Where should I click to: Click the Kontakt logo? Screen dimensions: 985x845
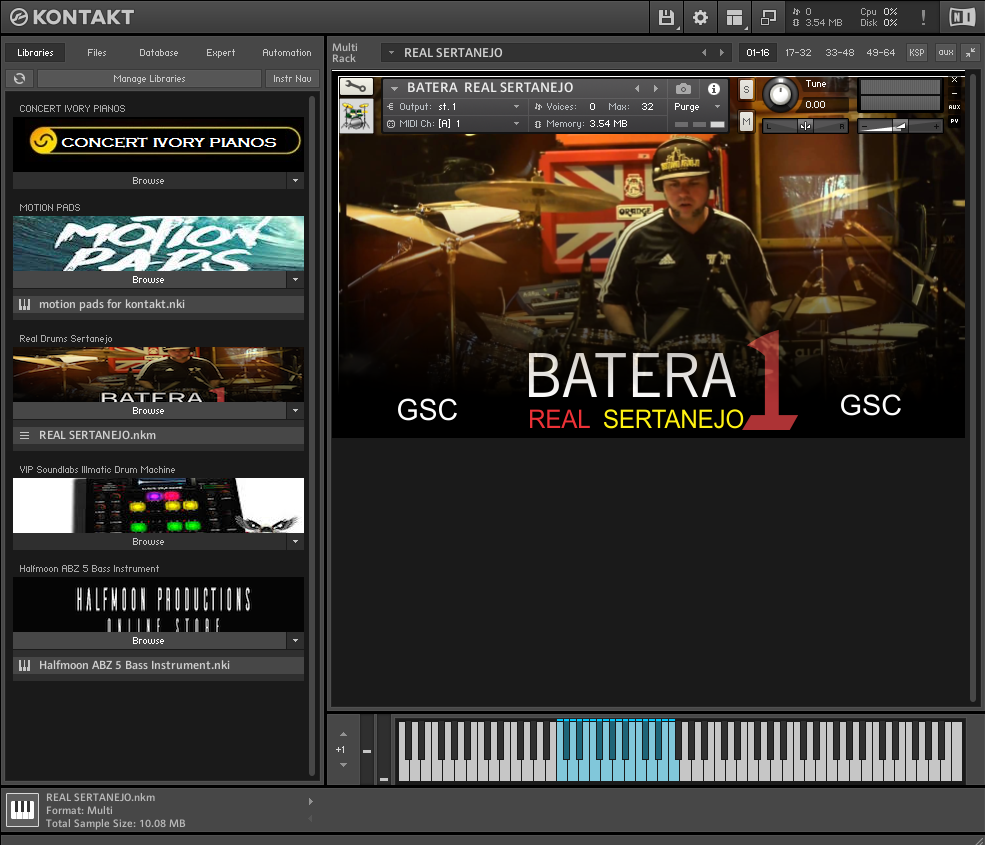point(72,17)
